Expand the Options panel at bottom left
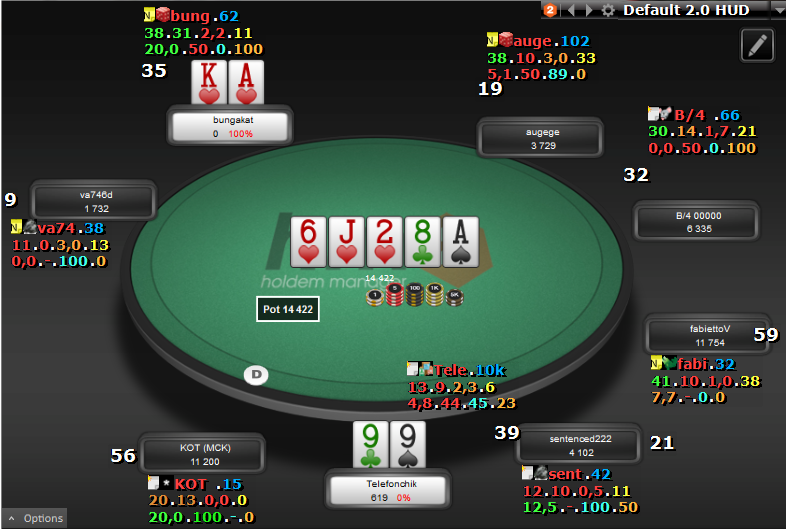Image resolution: width=786 pixels, height=529 pixels. (35, 518)
